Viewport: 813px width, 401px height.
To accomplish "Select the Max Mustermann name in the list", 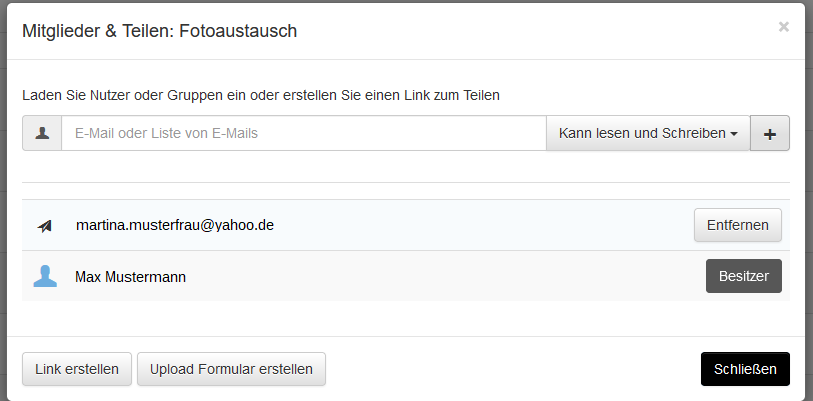I will (131, 276).
